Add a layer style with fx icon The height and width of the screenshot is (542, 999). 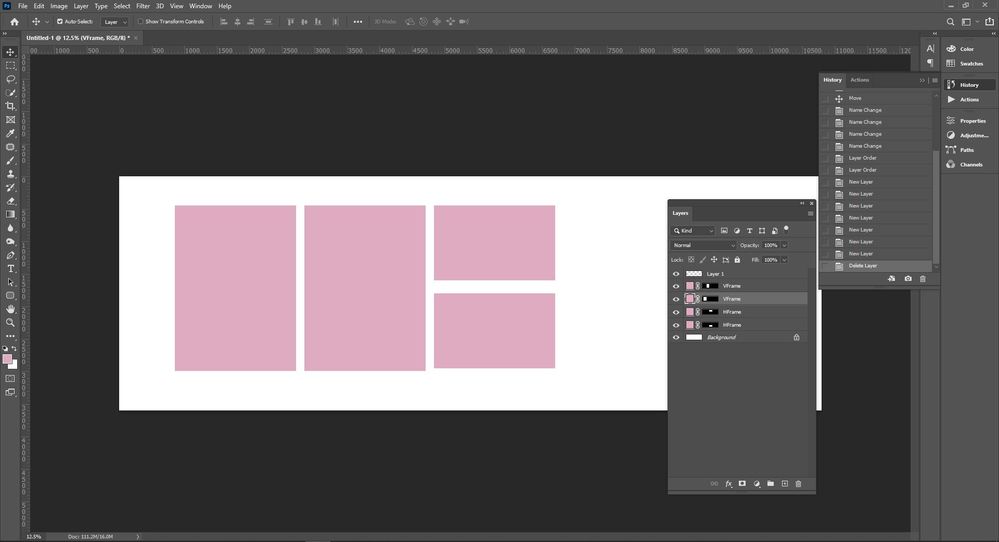(x=728, y=484)
